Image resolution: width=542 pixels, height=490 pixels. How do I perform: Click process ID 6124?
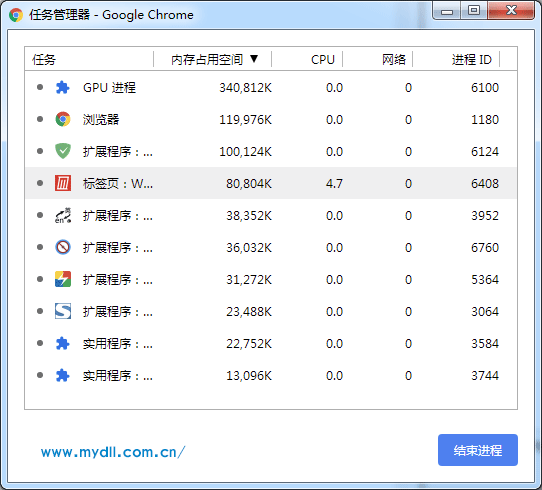[x=485, y=152]
